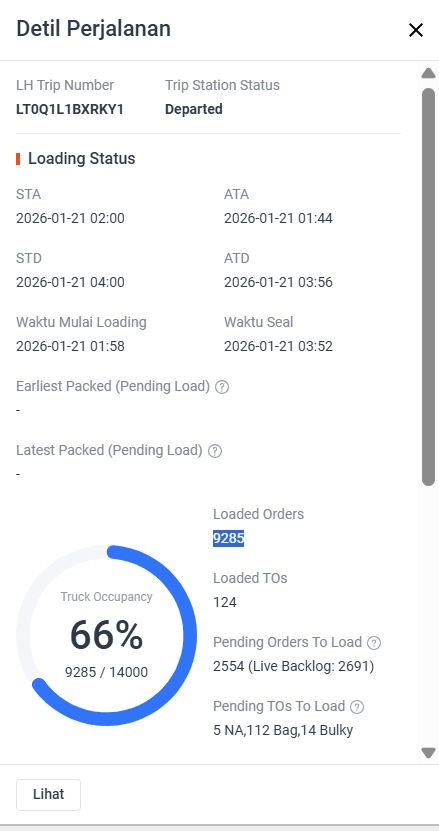Screen dimensions: 439x831
Task: Click the 5 NA,112 Bag,14 Bulky text
Action: point(283,730)
